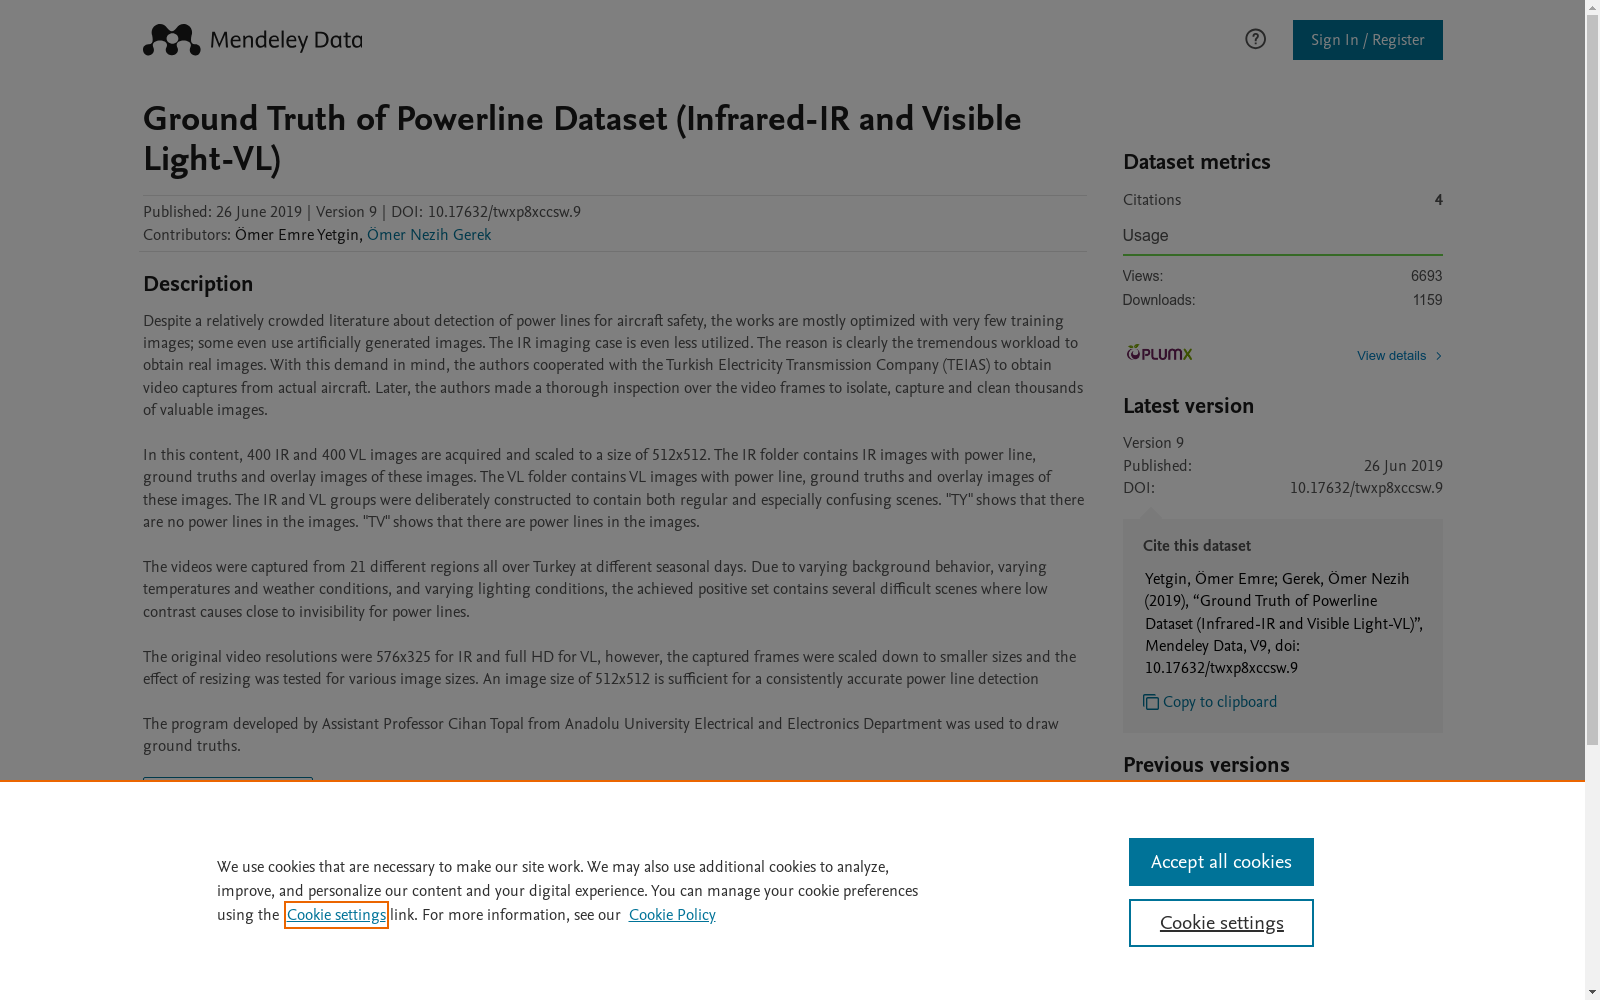Click Copy to clipboard citation link
The width and height of the screenshot is (1600, 1000).
1219,702
